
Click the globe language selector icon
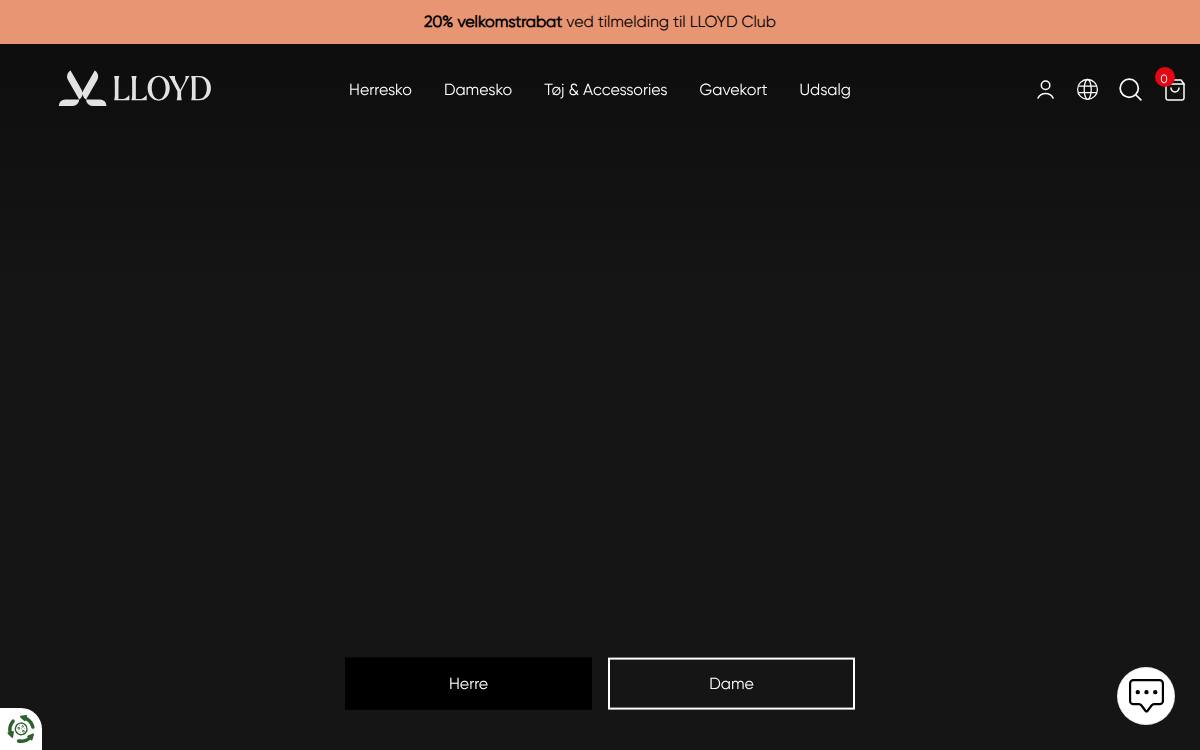[1087, 90]
